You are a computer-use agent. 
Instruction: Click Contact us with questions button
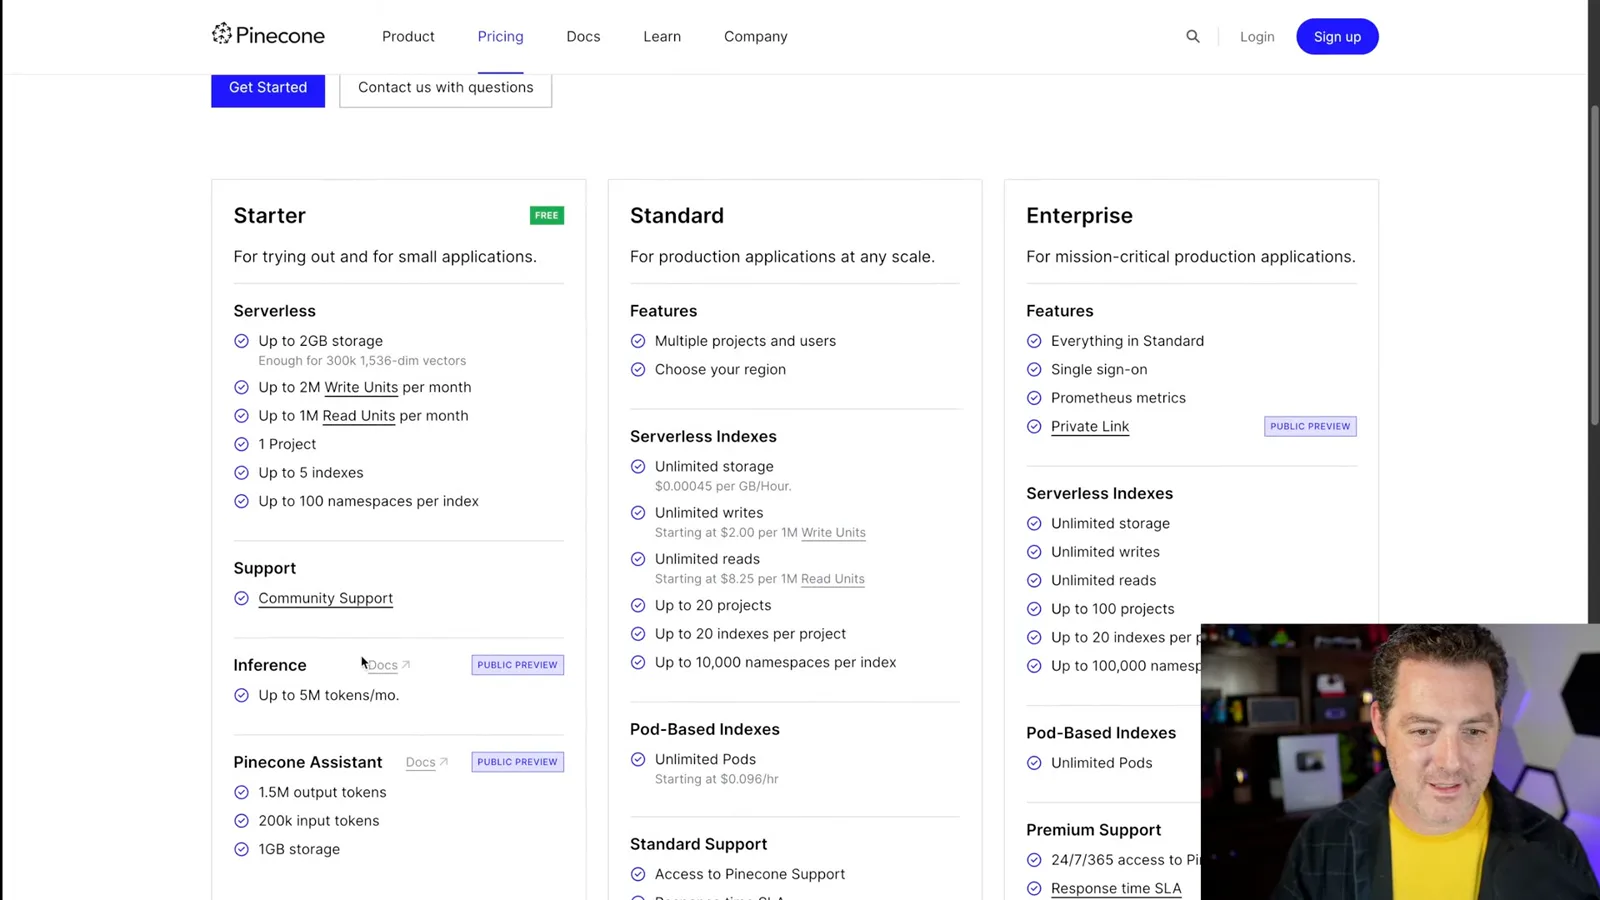click(x=446, y=88)
